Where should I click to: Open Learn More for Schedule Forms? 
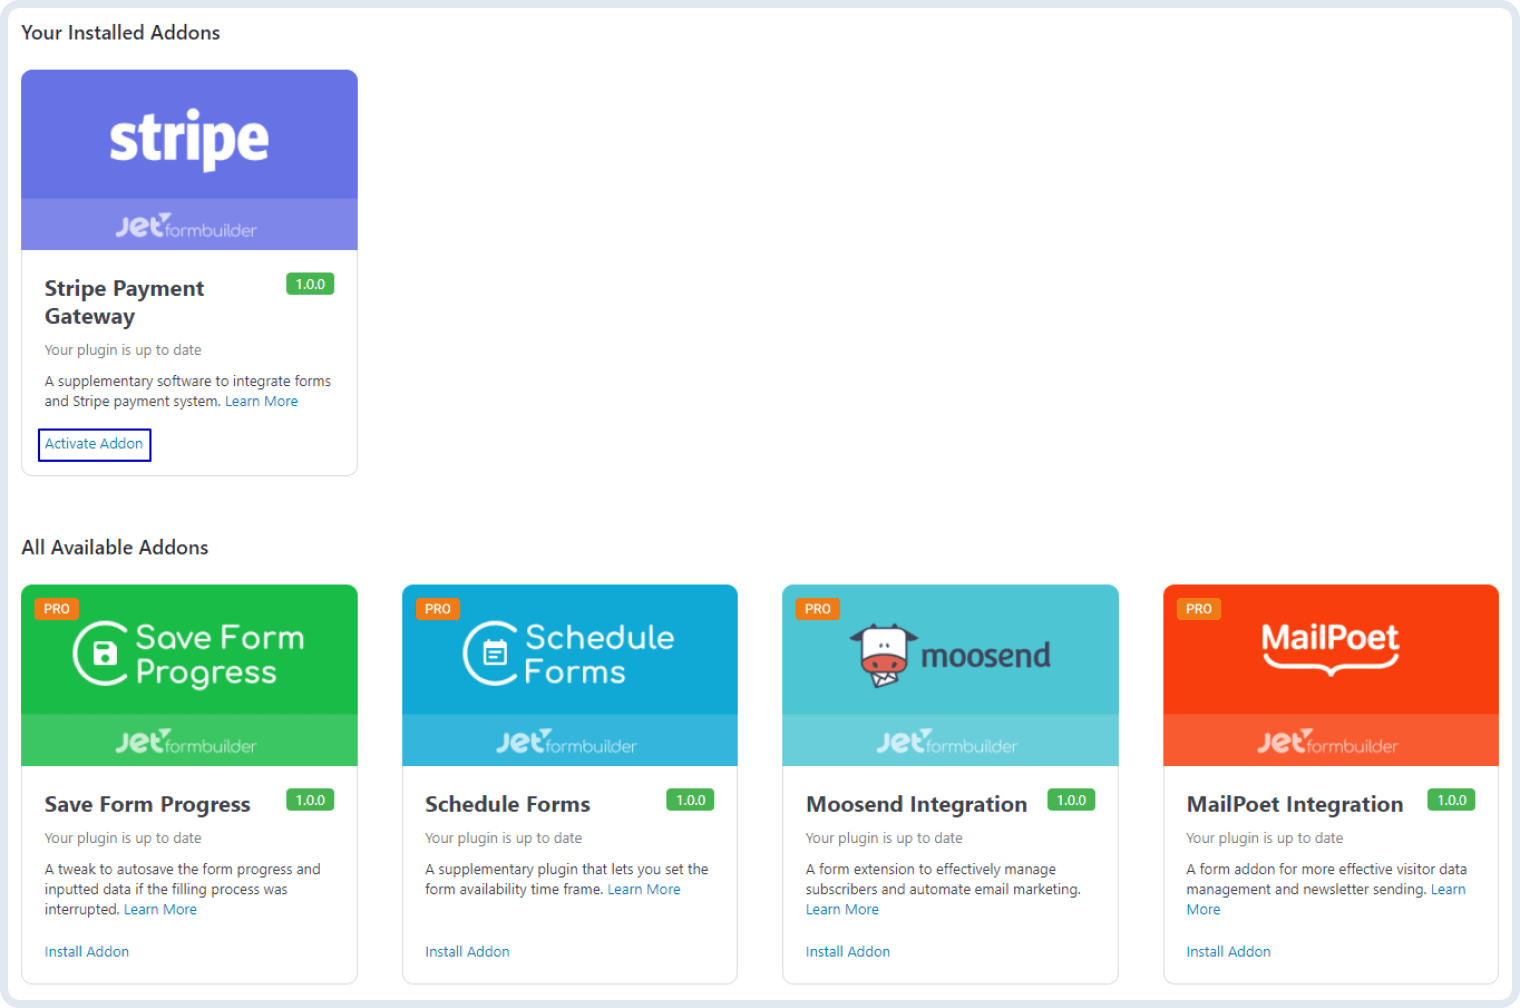point(644,889)
